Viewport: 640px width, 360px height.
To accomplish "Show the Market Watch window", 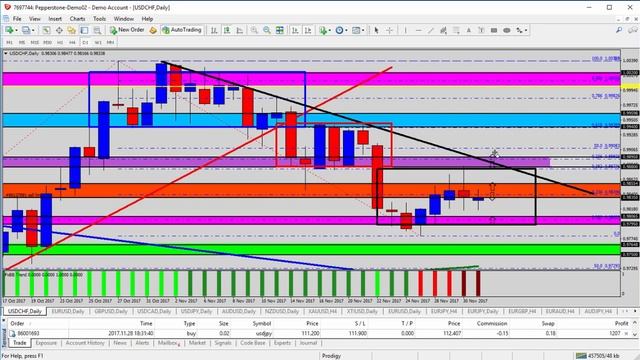I will 46,30.
